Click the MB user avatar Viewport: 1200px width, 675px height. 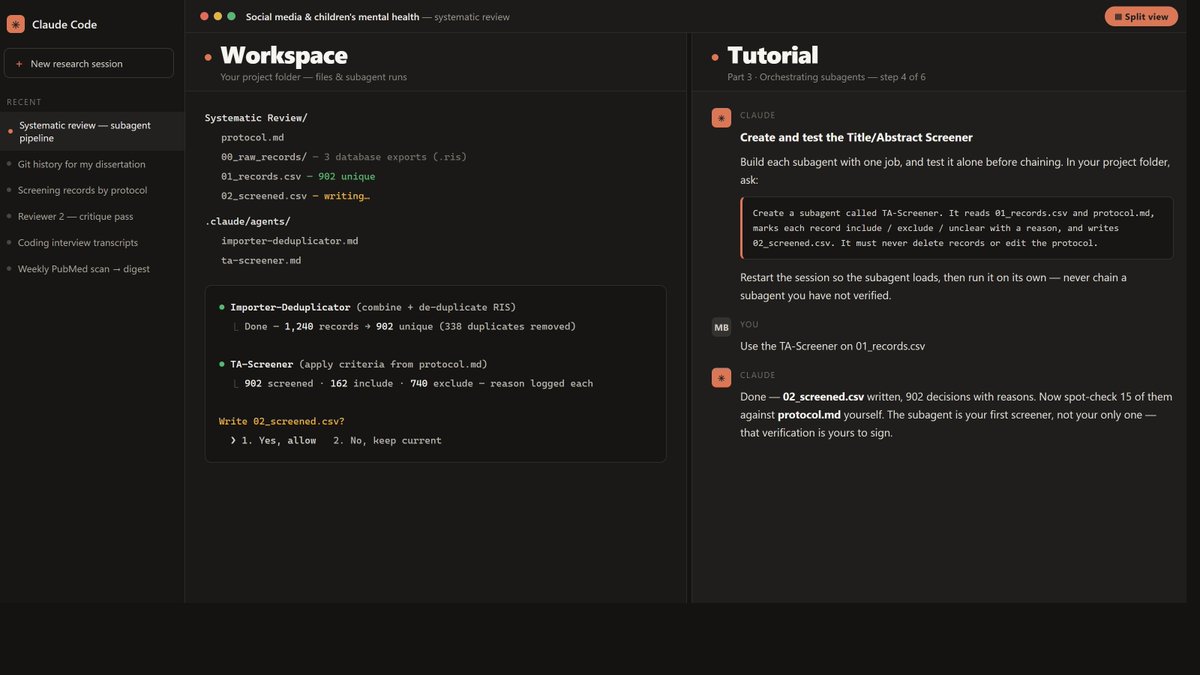coord(721,327)
